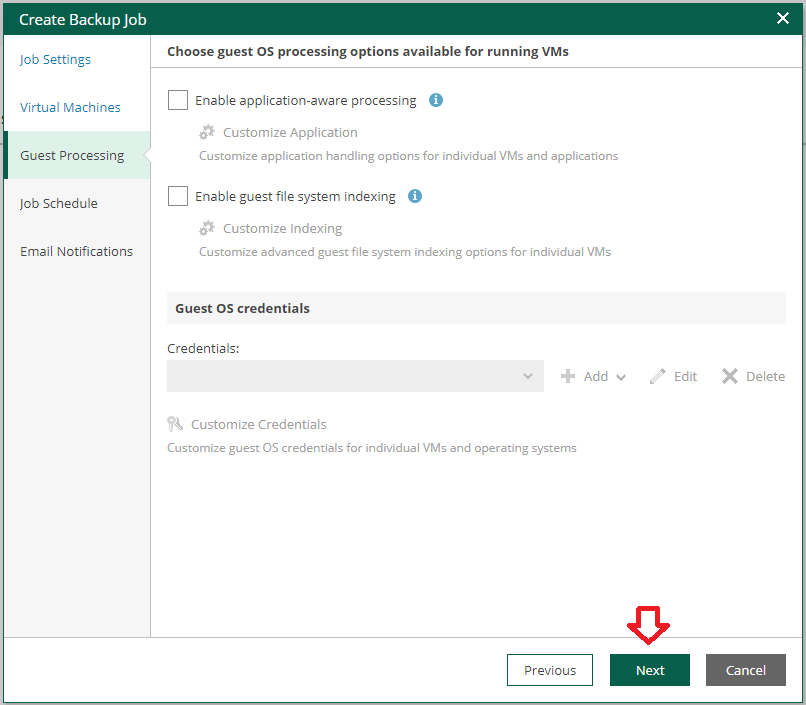806x705 pixels.
Task: Click info icon beside guest file system indexing
Action: [415, 196]
